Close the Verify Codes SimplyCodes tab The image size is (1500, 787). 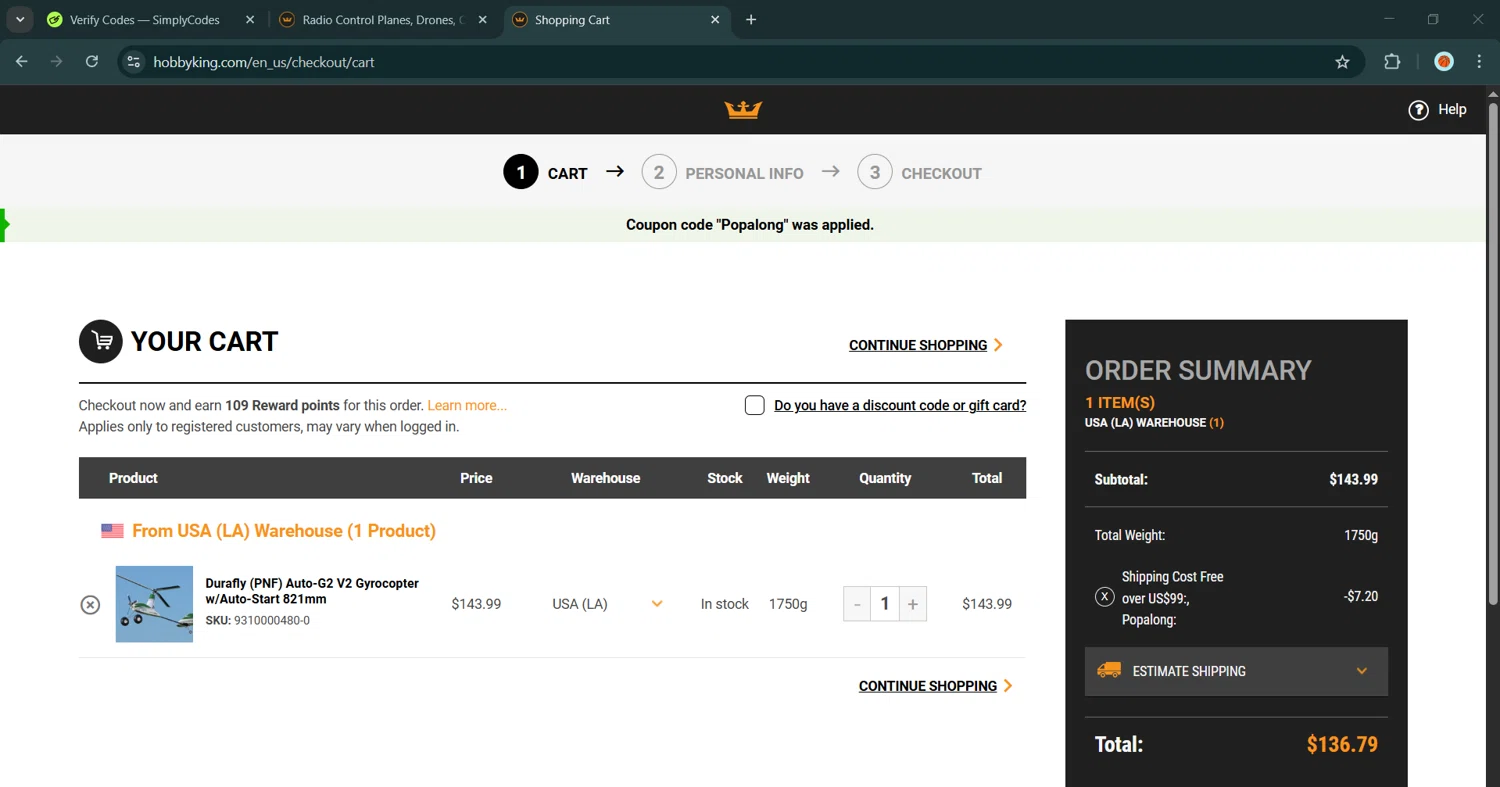pos(250,20)
